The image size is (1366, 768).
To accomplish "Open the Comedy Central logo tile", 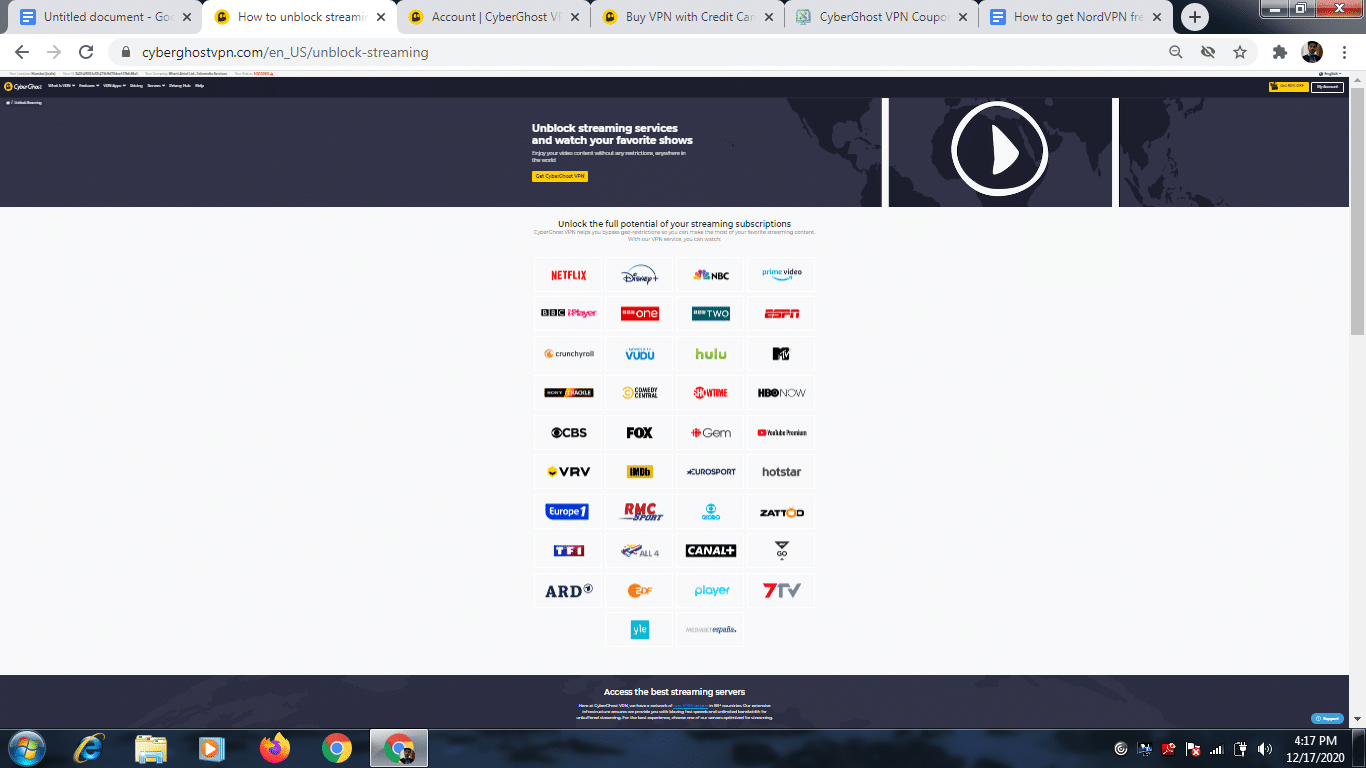I will coord(640,393).
